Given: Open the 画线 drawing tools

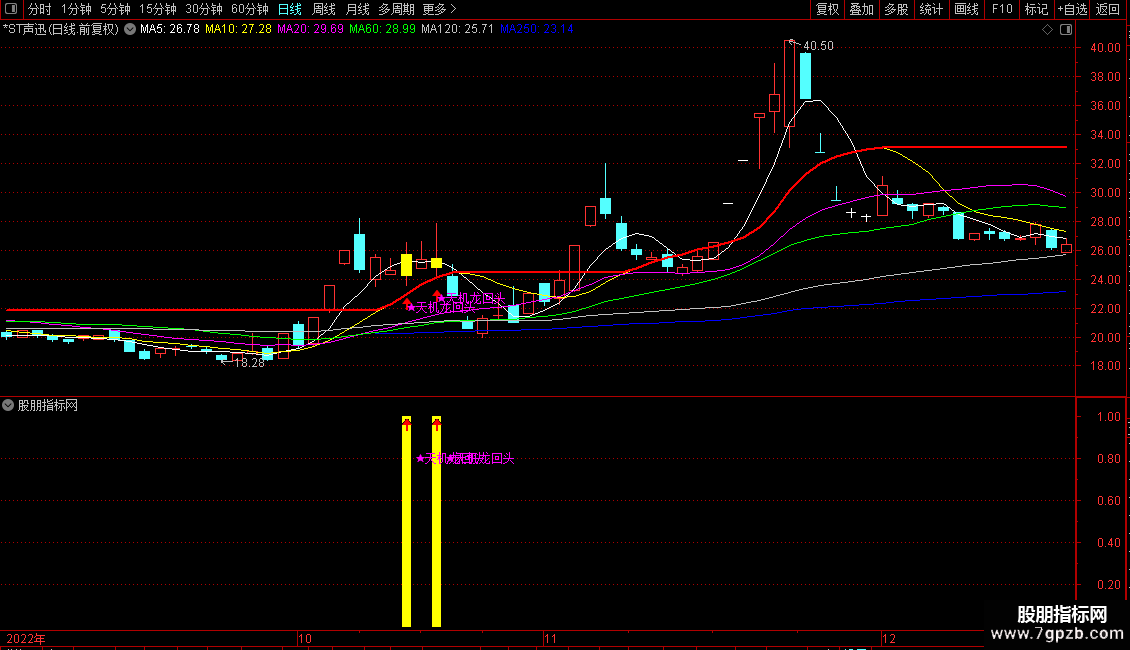Looking at the screenshot, I should pyautogui.click(x=966, y=9).
